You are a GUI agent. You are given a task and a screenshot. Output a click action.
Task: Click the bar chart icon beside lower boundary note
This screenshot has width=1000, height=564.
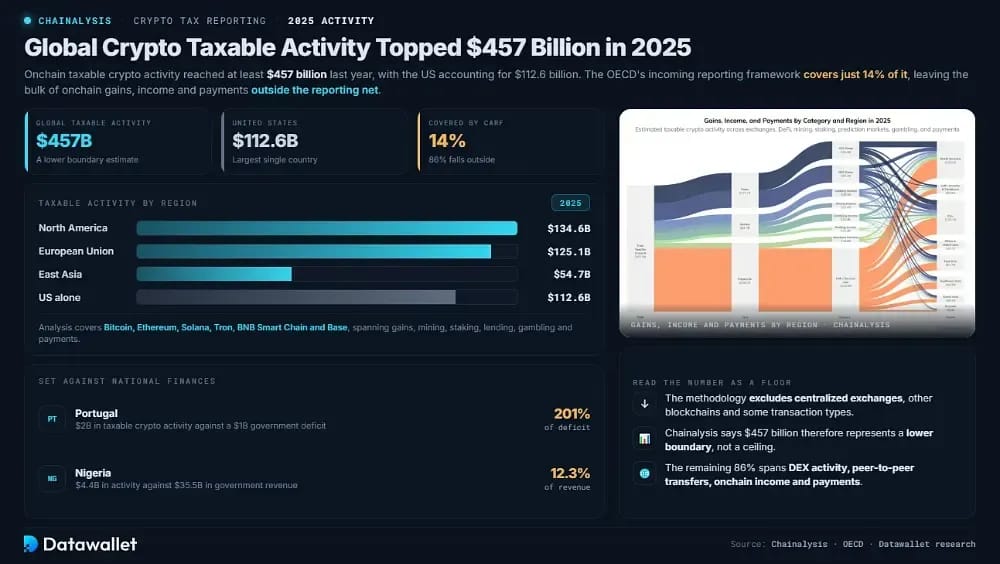[x=644, y=438]
